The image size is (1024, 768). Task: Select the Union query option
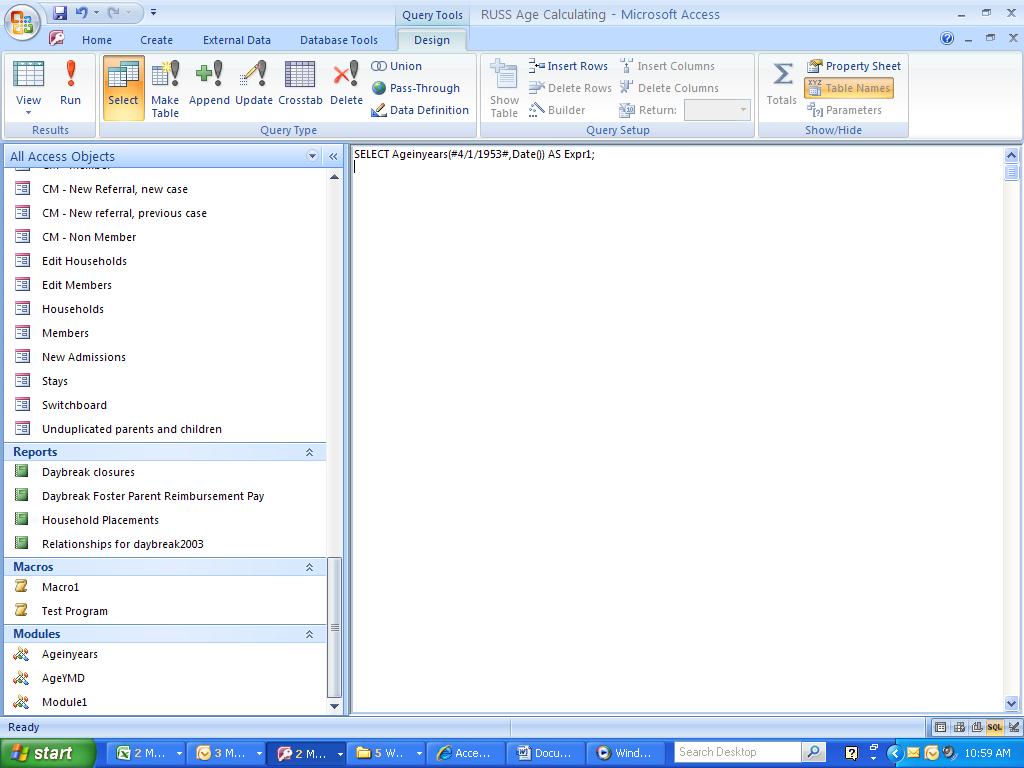[x=397, y=66]
